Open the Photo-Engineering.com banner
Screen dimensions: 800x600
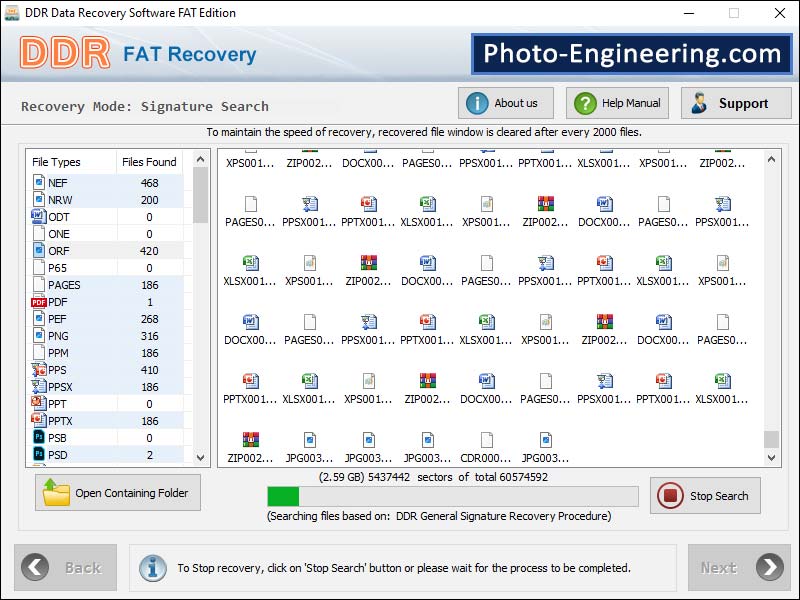point(630,55)
